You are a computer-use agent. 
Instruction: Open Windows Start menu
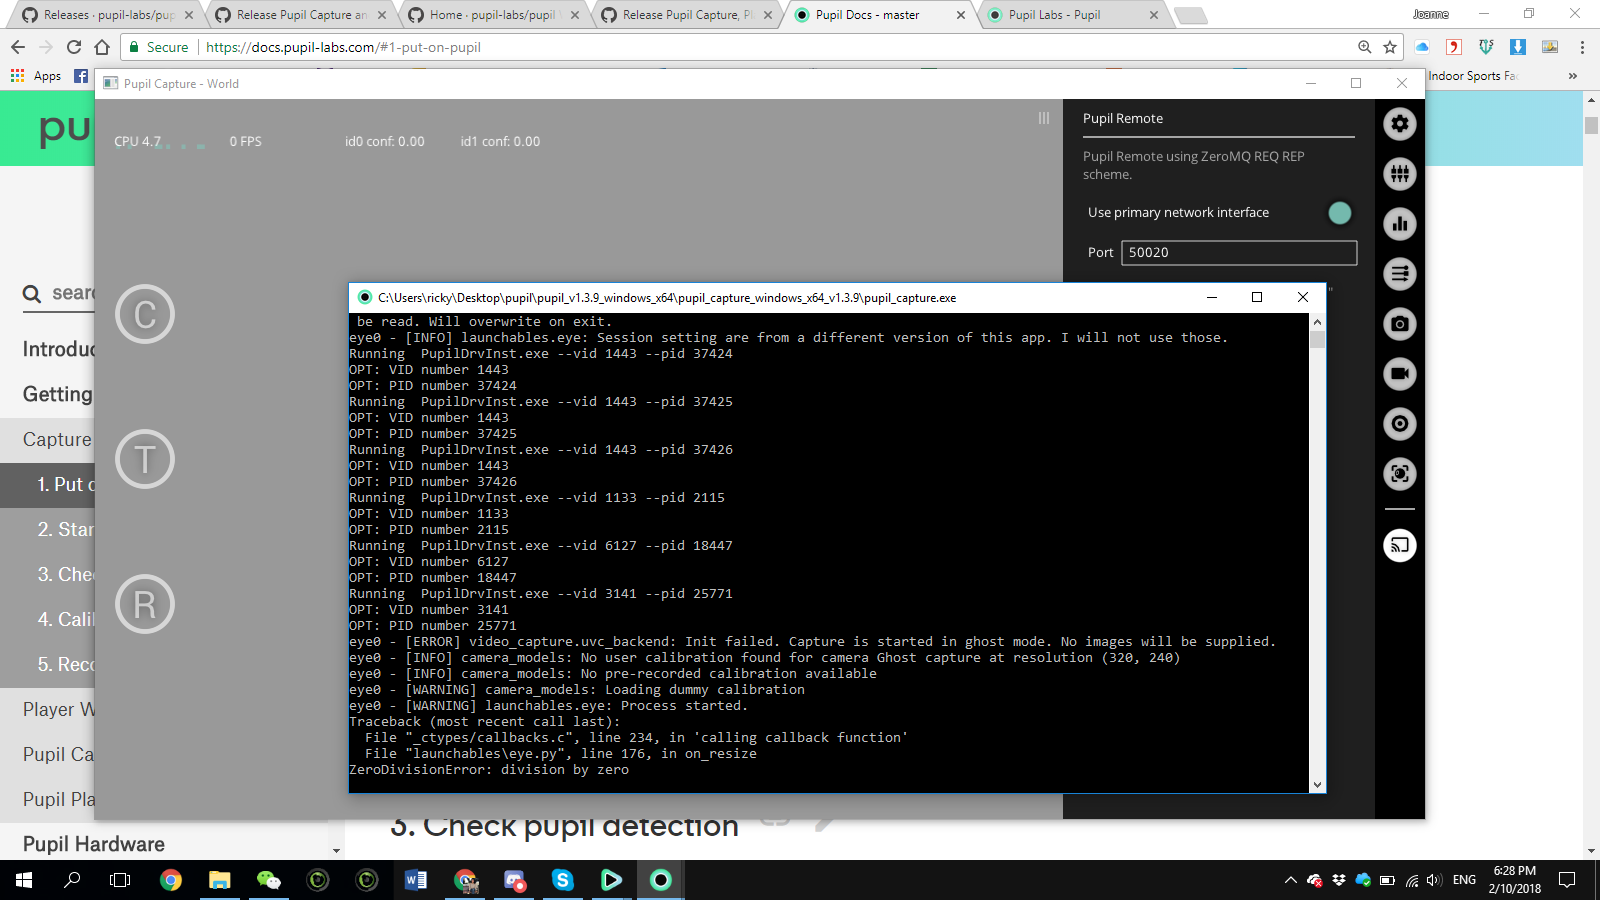(24, 880)
